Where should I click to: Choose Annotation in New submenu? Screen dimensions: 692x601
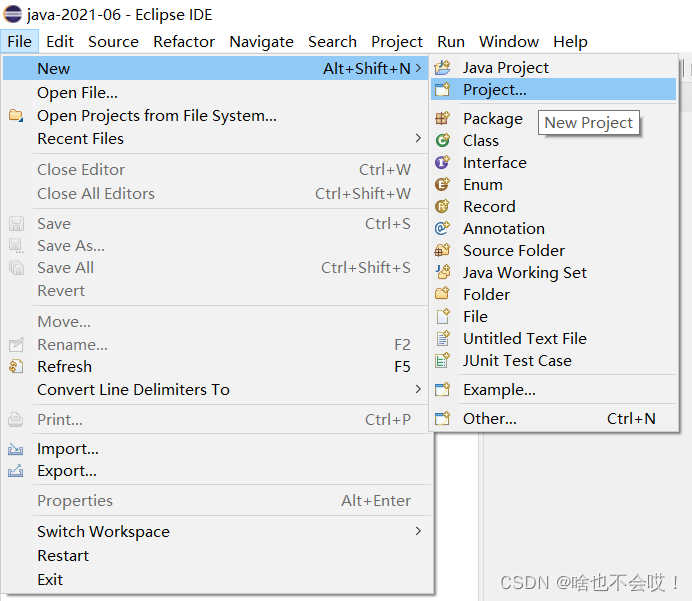(x=554, y=229)
